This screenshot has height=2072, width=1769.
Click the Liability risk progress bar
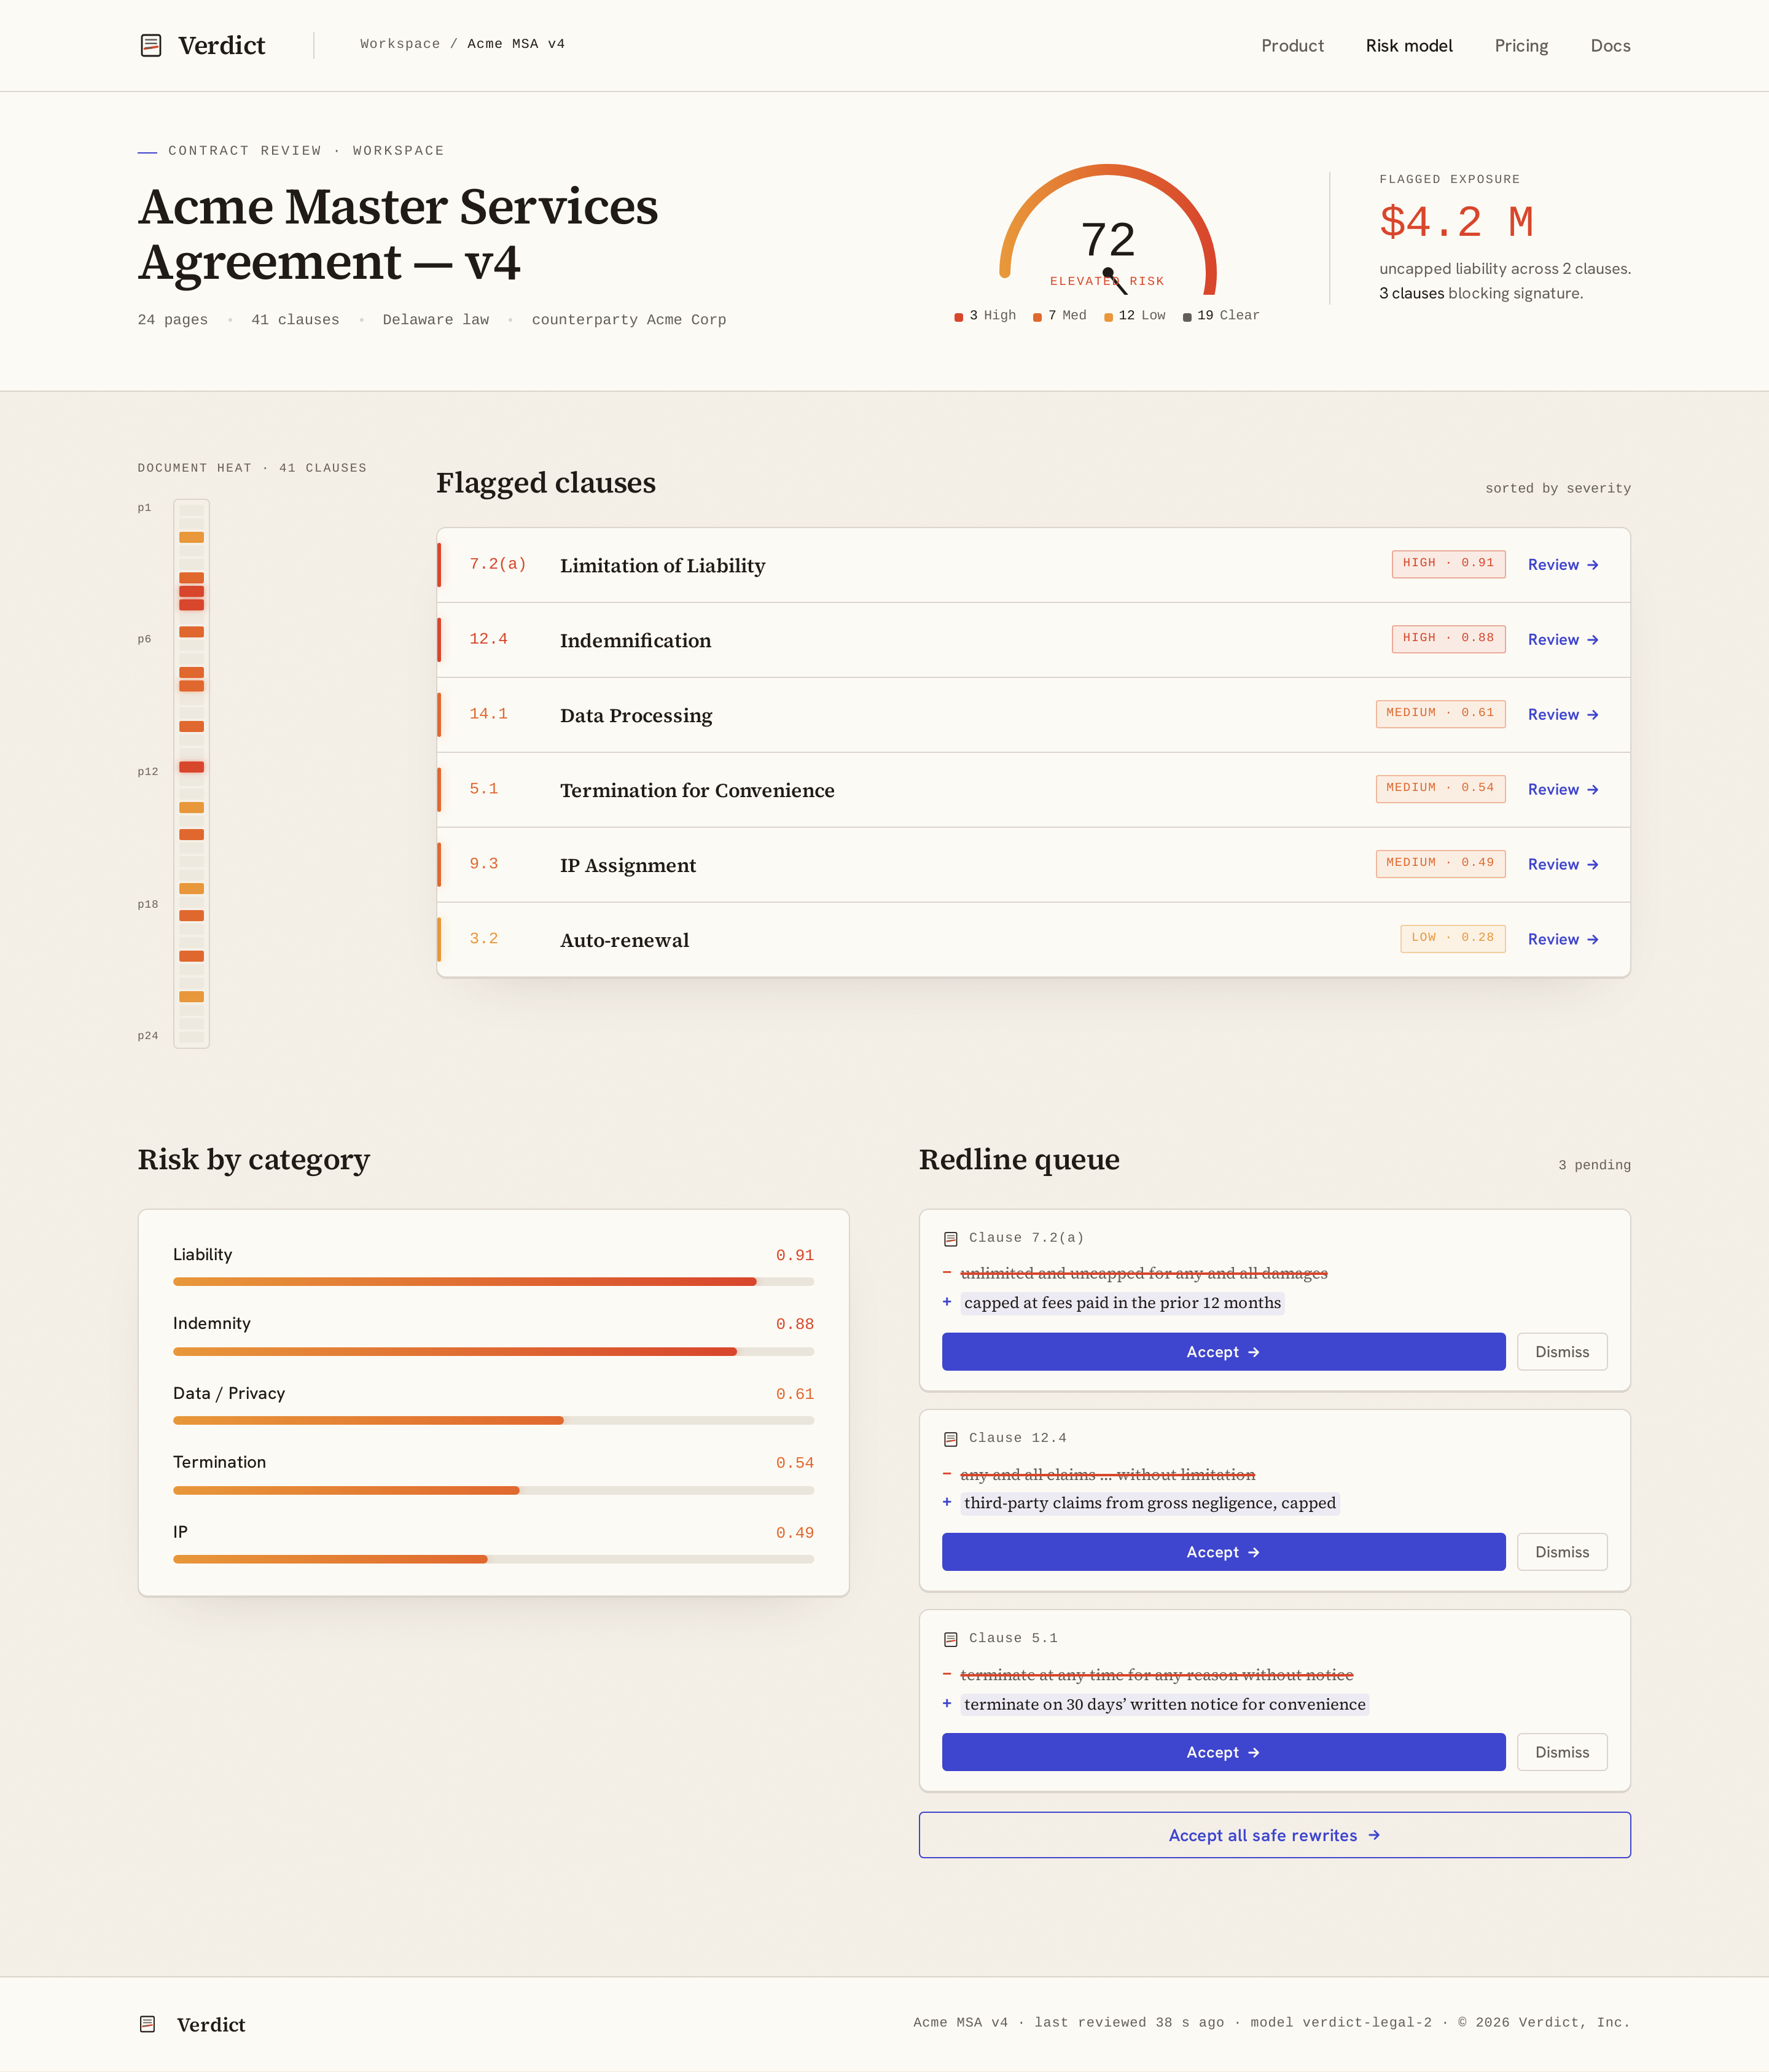(x=493, y=1282)
